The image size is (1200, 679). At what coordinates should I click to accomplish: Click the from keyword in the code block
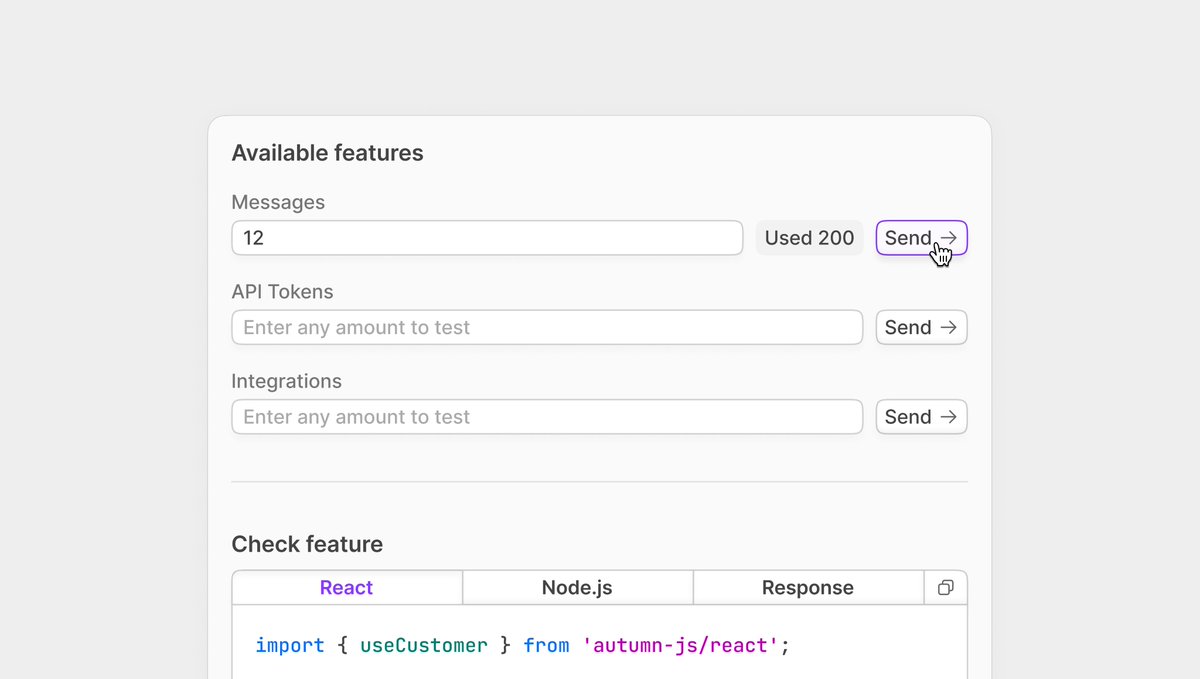(546, 646)
